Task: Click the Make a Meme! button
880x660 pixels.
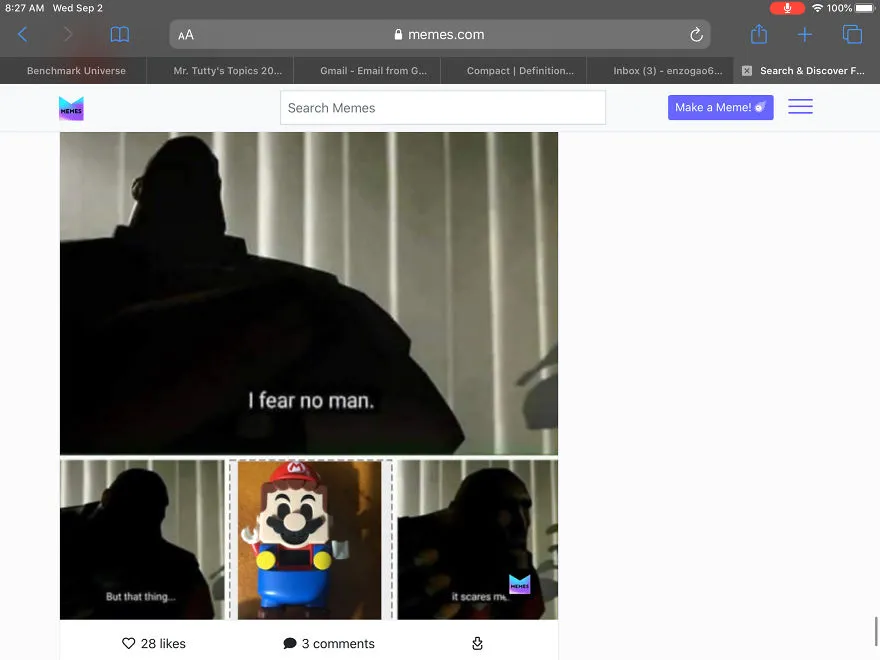Action: [x=720, y=107]
